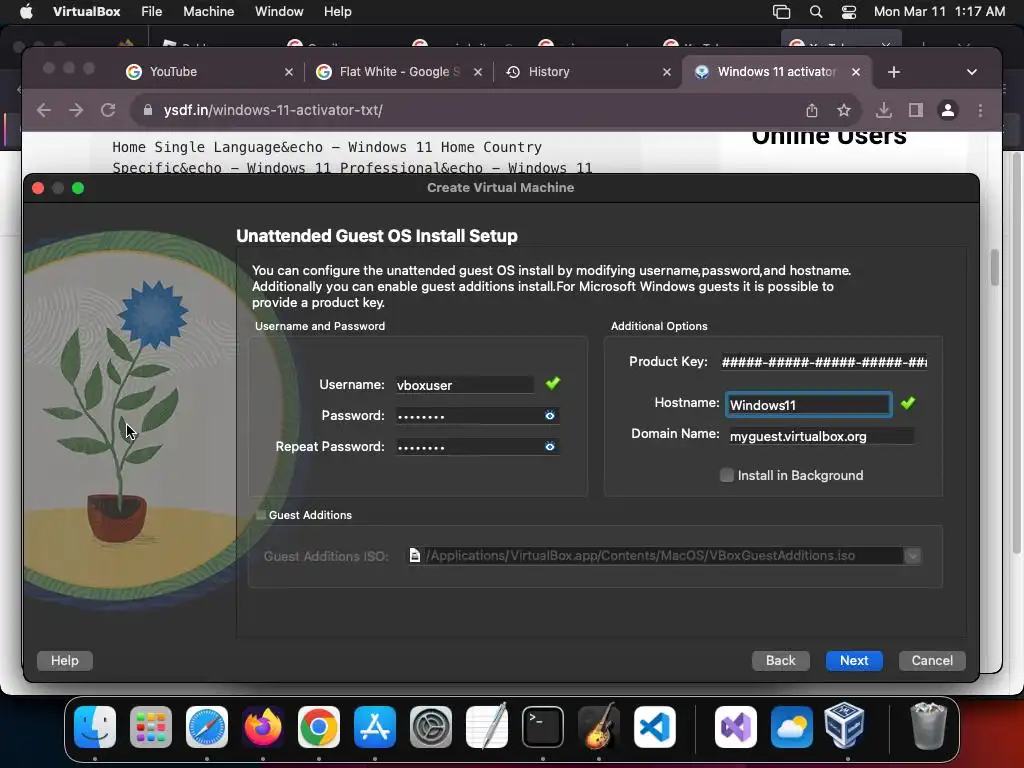The image size is (1024, 768).
Task: Open the cloud app icon in dock
Action: [792, 727]
